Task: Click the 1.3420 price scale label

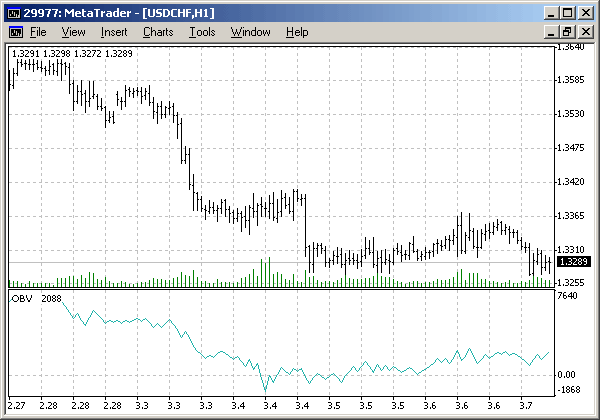Action: click(x=571, y=182)
